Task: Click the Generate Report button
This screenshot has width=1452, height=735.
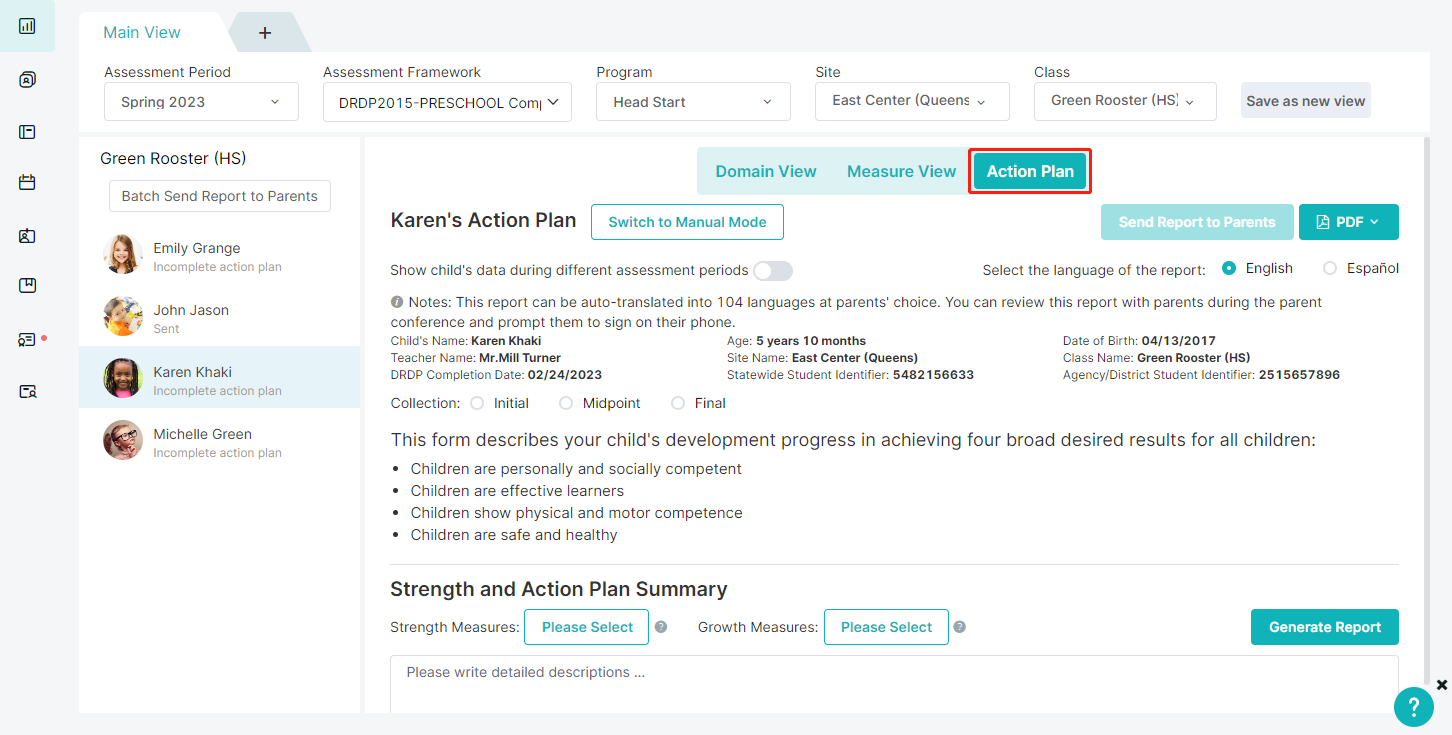Action: click(1324, 627)
